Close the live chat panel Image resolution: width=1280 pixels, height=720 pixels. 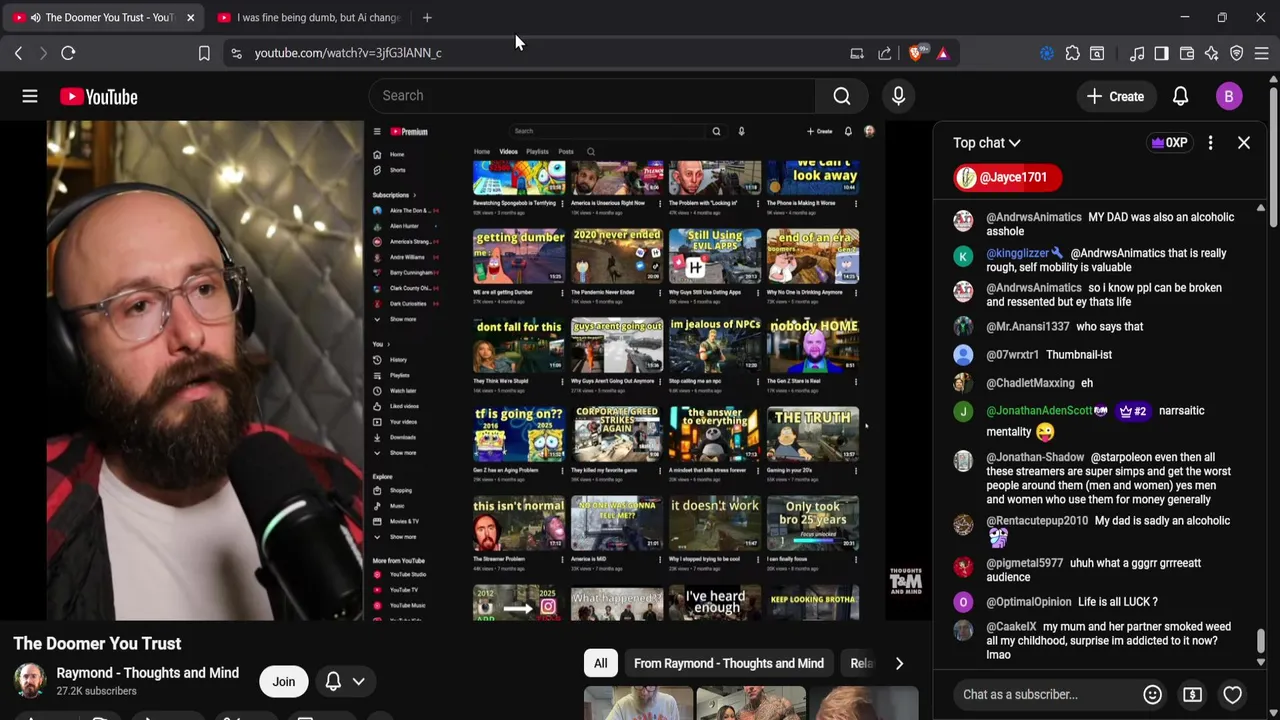1244,143
